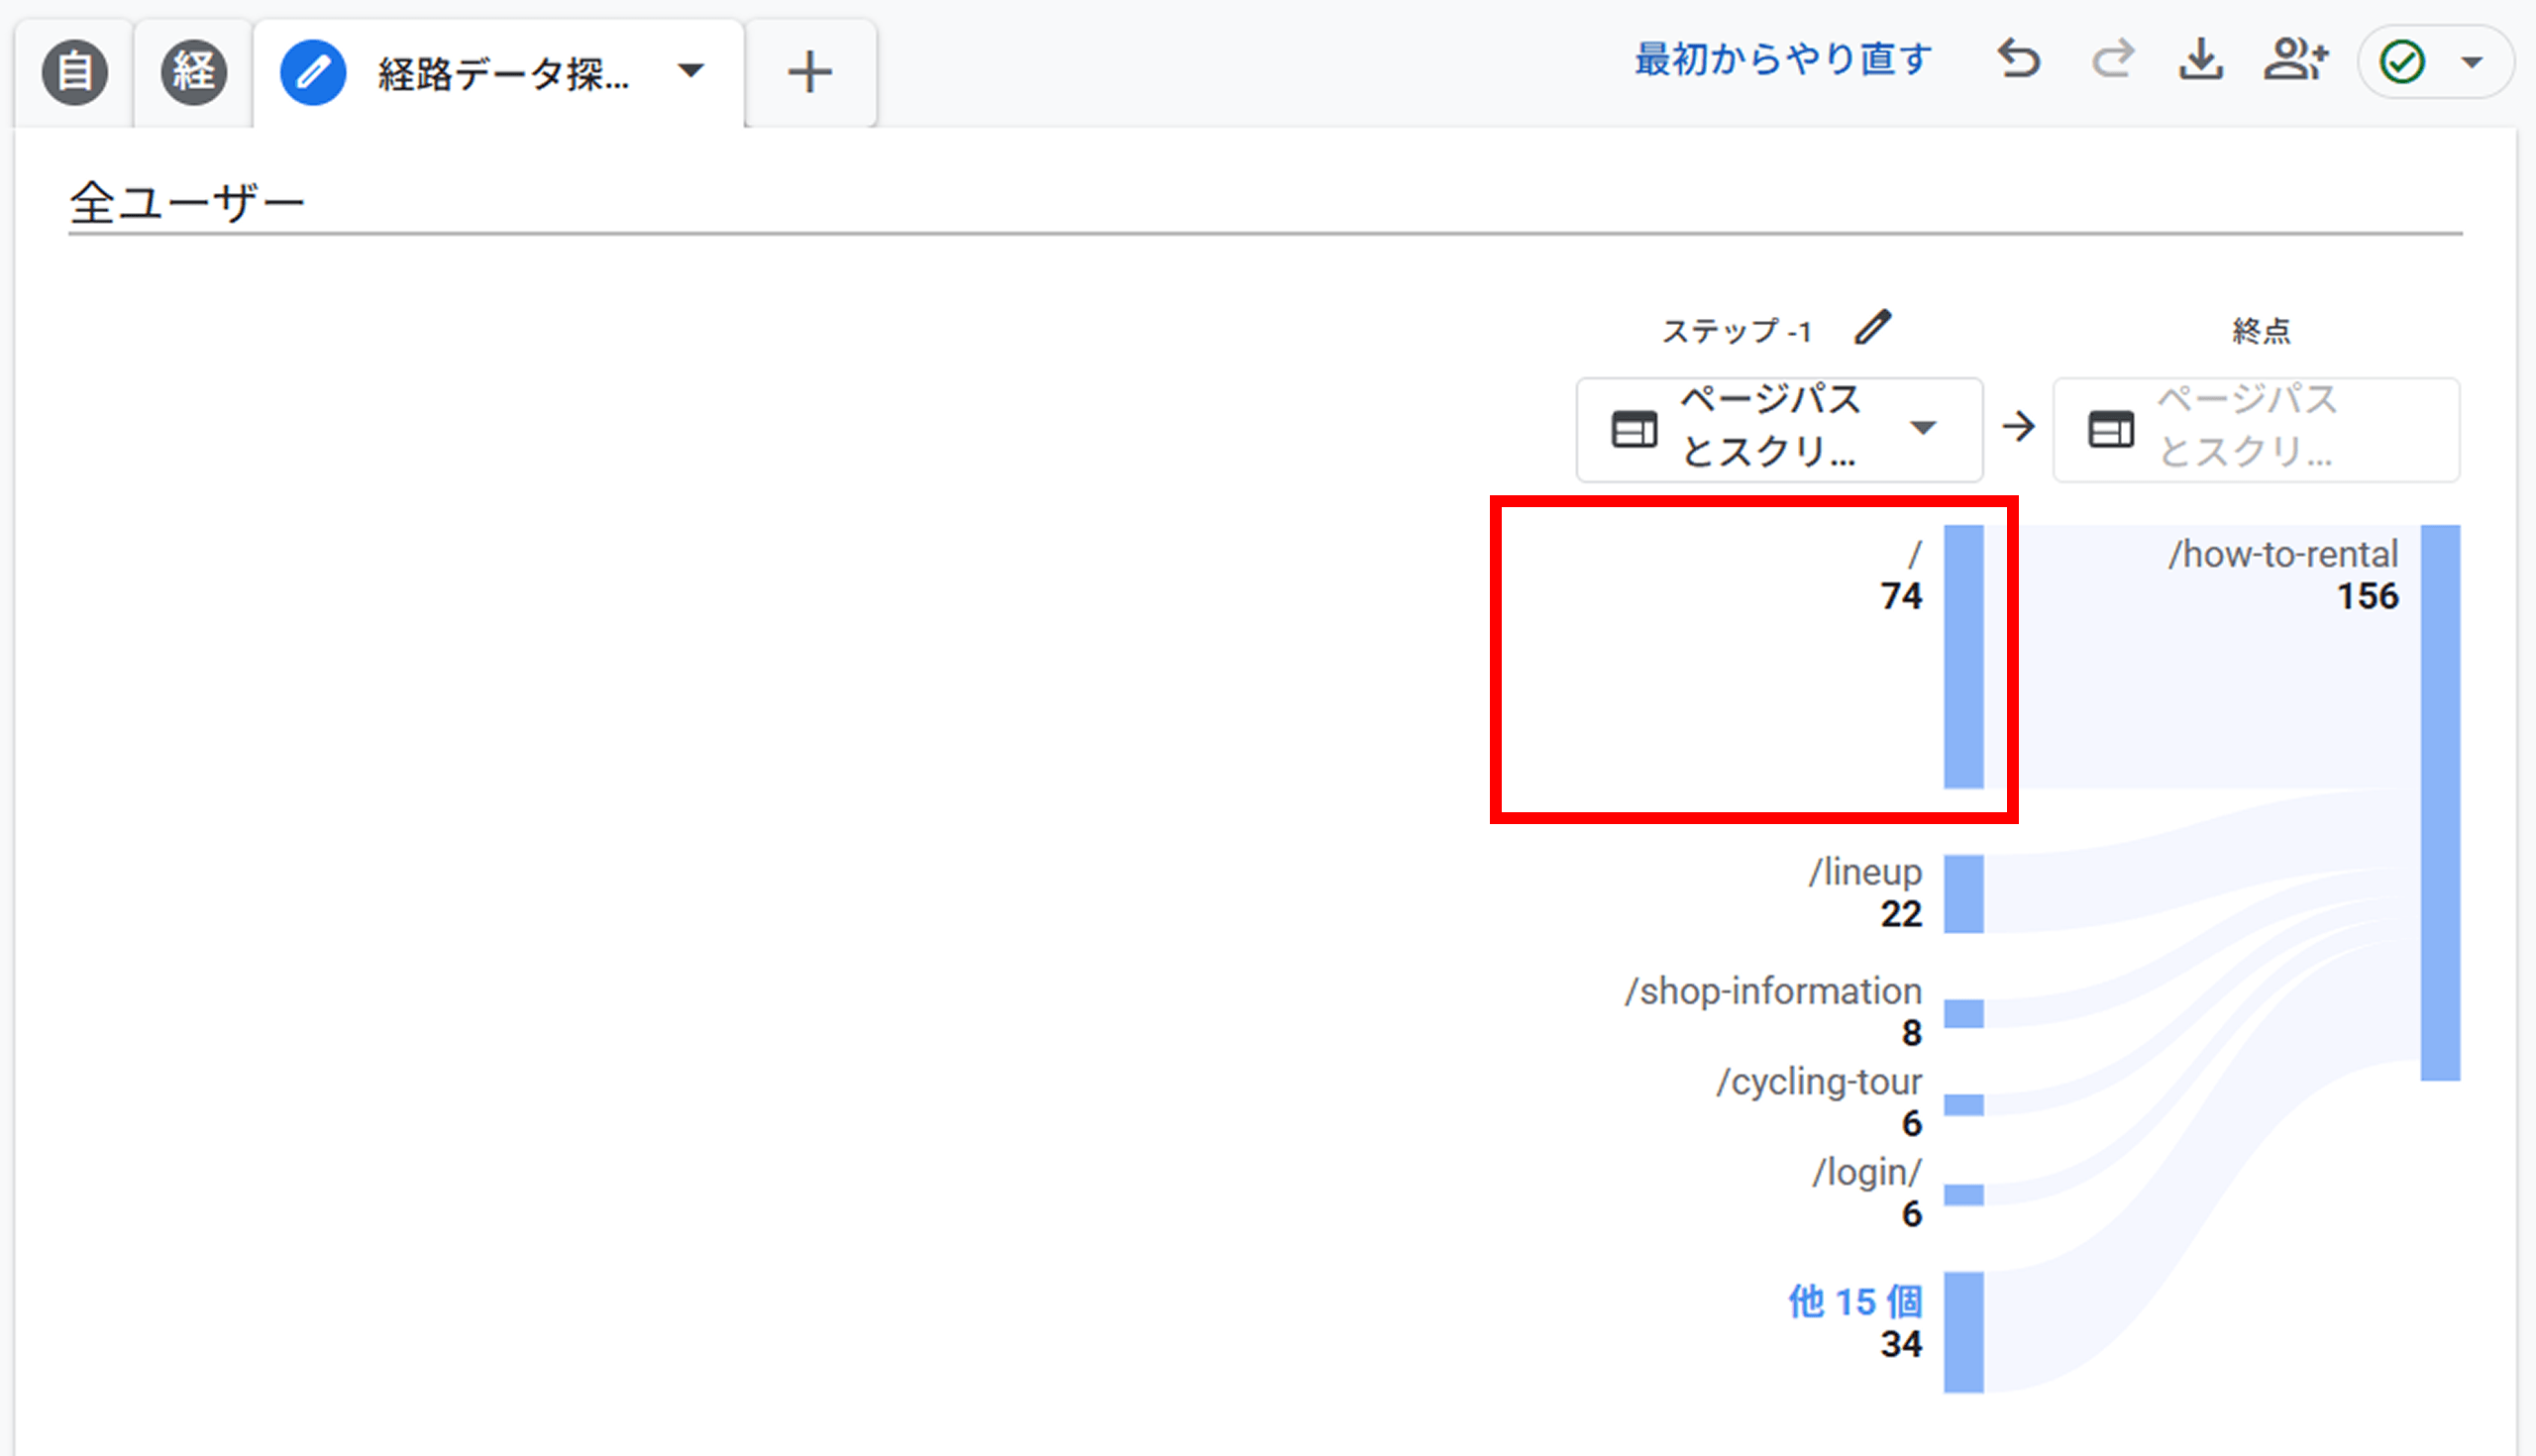Redo the last change
Viewport: 2536px width, 1456px height.
pos(2112,58)
